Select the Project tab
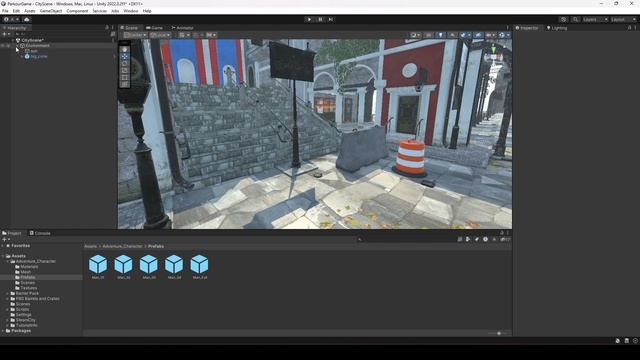 point(12,233)
